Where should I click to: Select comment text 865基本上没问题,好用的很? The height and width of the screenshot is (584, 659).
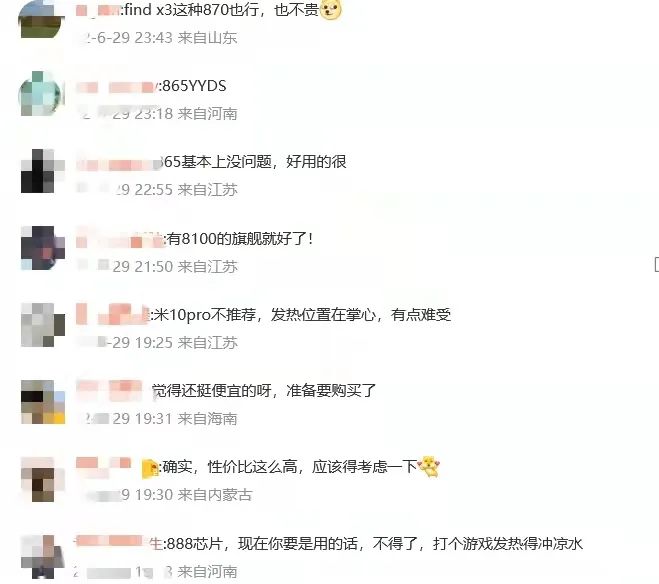[x=253, y=162]
